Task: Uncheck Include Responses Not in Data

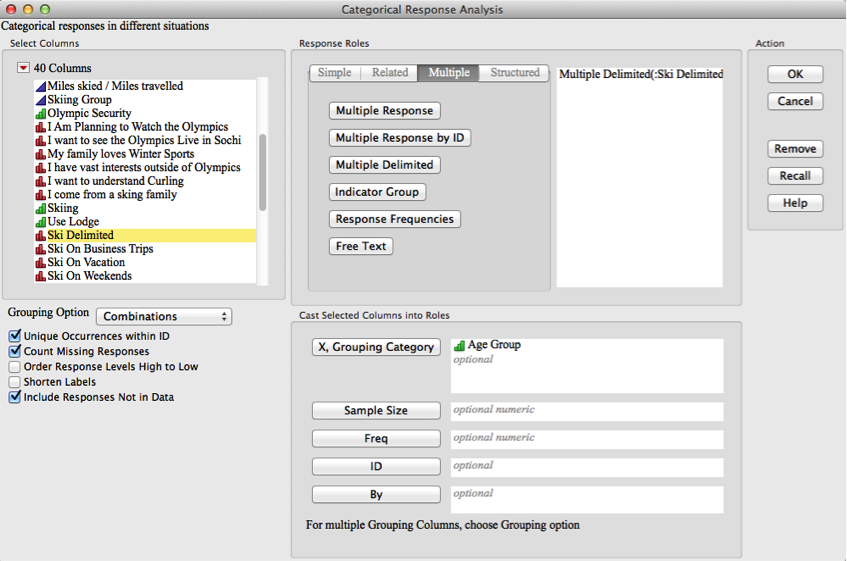Action: tap(15, 397)
